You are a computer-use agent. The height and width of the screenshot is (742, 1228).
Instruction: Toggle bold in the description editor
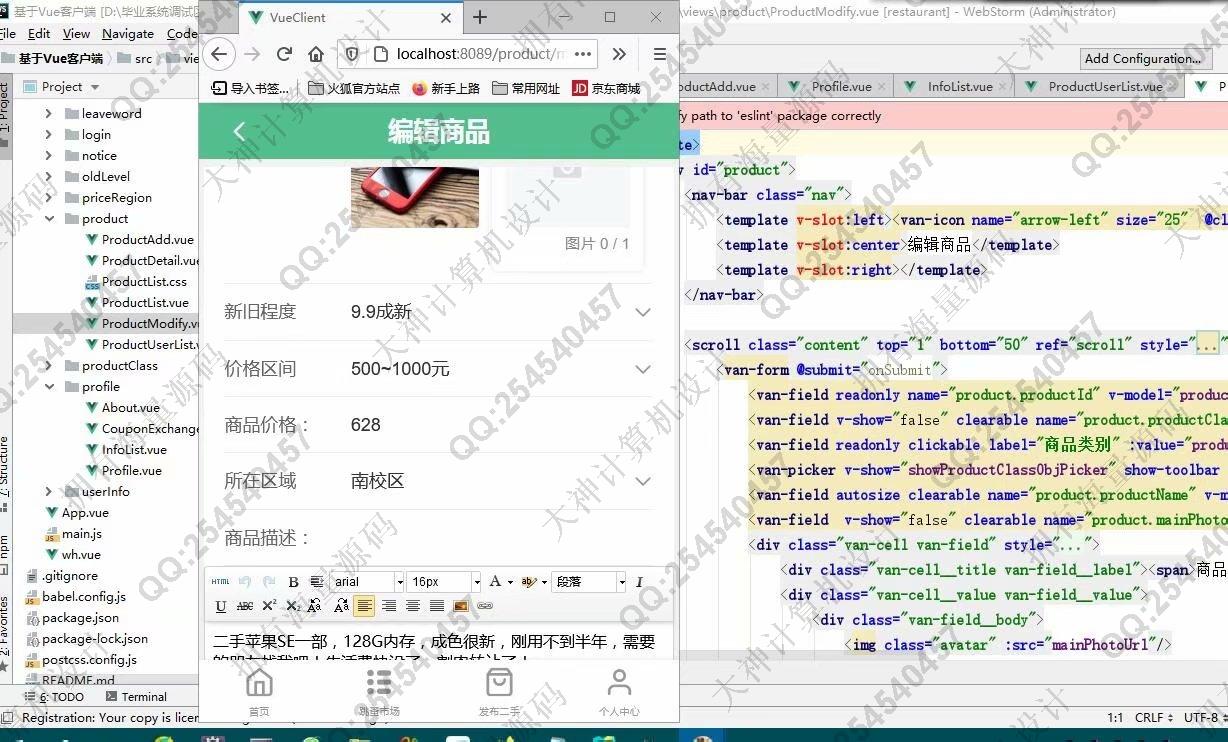click(x=293, y=582)
